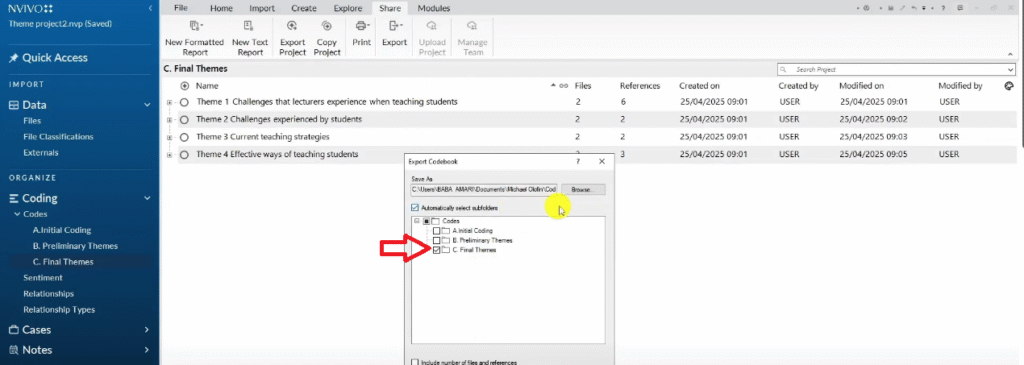Viewport: 1024px width, 365px height.
Task: Click the Cases briefcase icon in sidebar
Action: (x=13, y=330)
